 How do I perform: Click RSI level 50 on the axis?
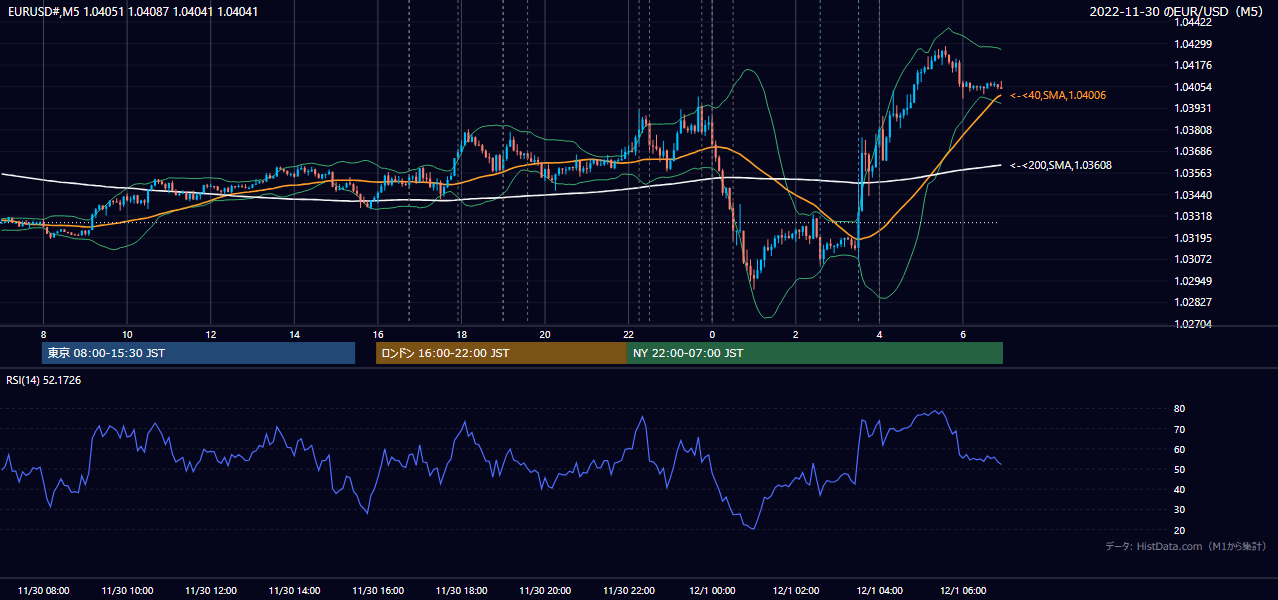pyautogui.click(x=1180, y=469)
